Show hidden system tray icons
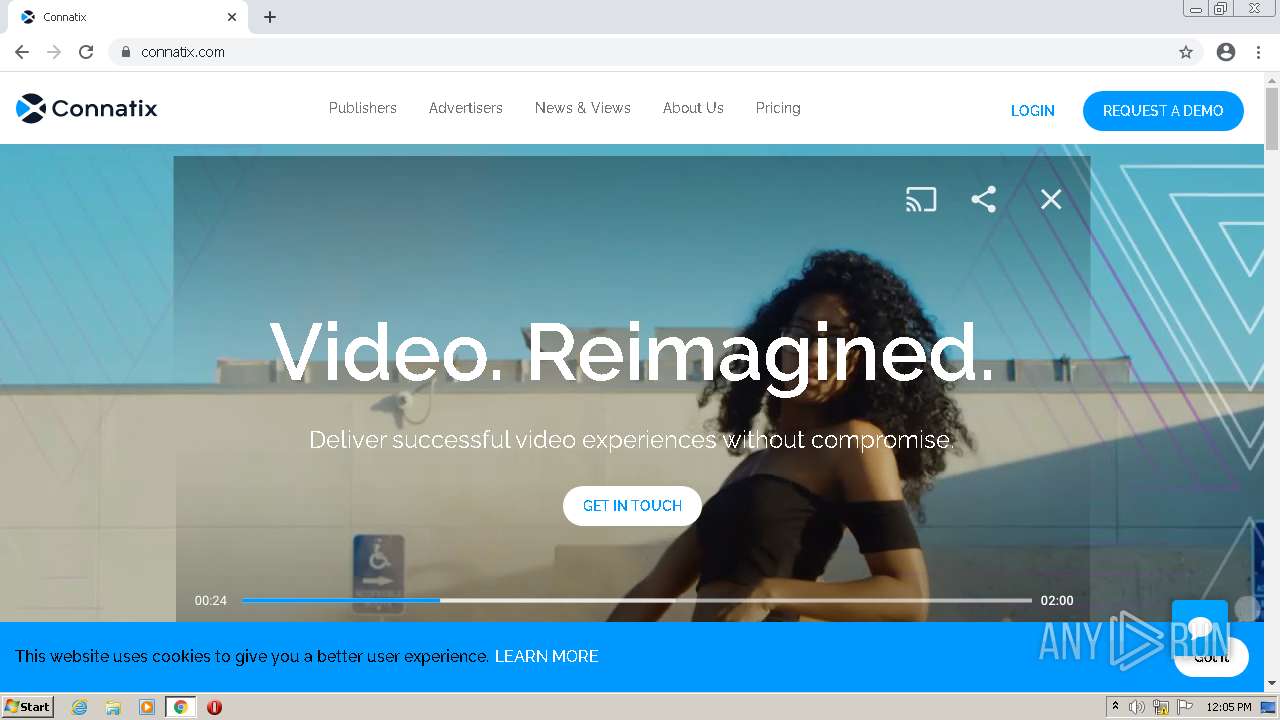1280x720 pixels. 1115,707
